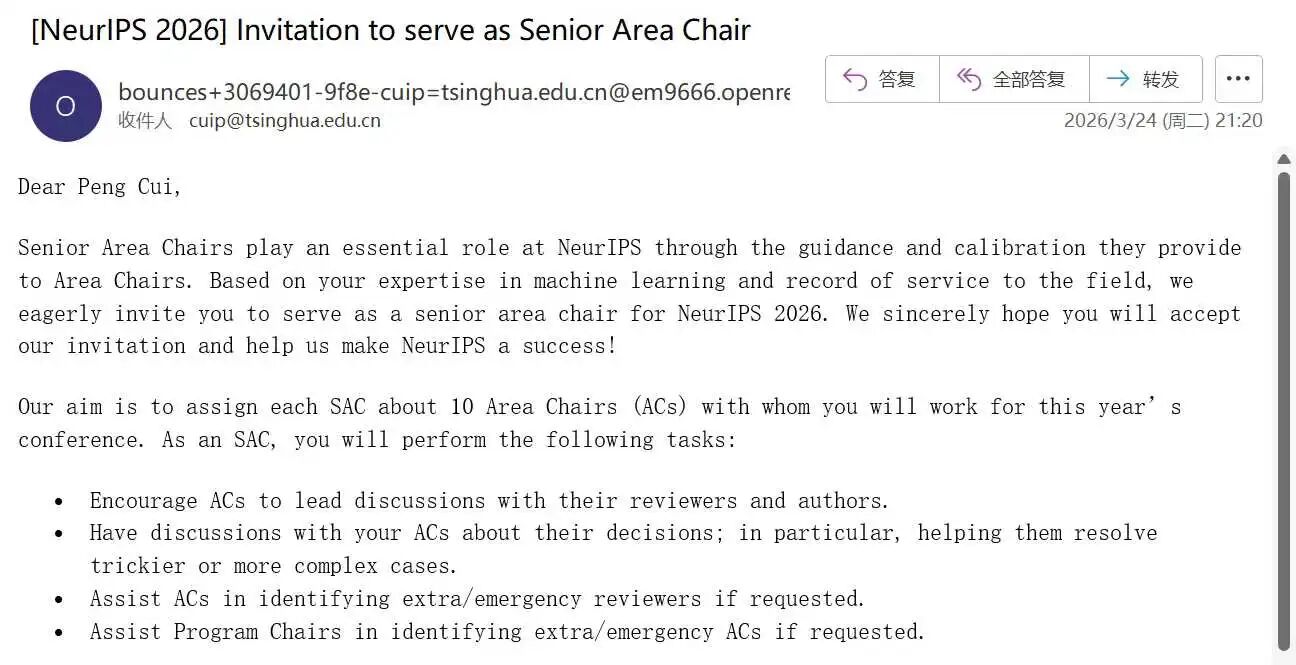Click the reply arrow icon
Screen dimensions: 1296x665
pyautogui.click(x=855, y=79)
